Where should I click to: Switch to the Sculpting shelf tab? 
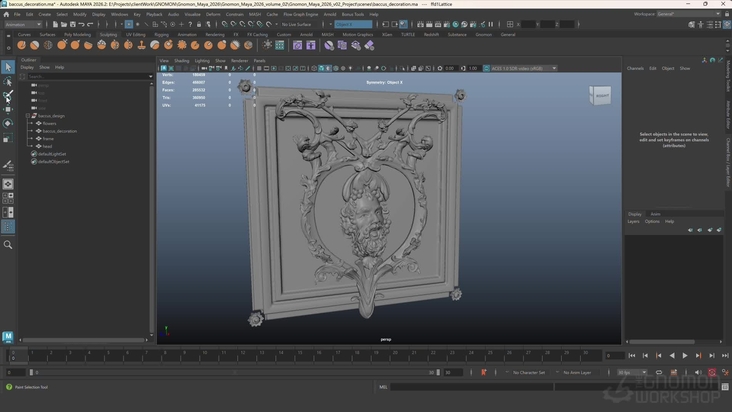(108, 34)
